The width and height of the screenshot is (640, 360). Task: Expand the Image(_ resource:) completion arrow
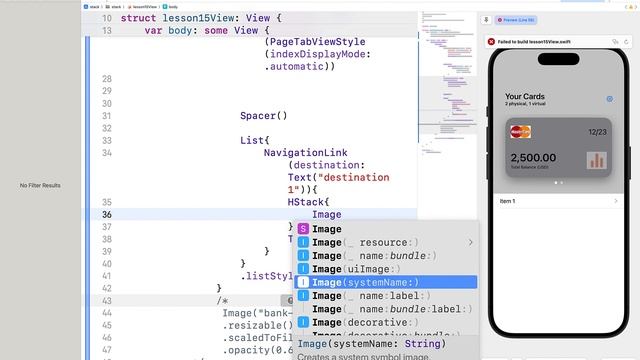pyautogui.click(x=471, y=242)
